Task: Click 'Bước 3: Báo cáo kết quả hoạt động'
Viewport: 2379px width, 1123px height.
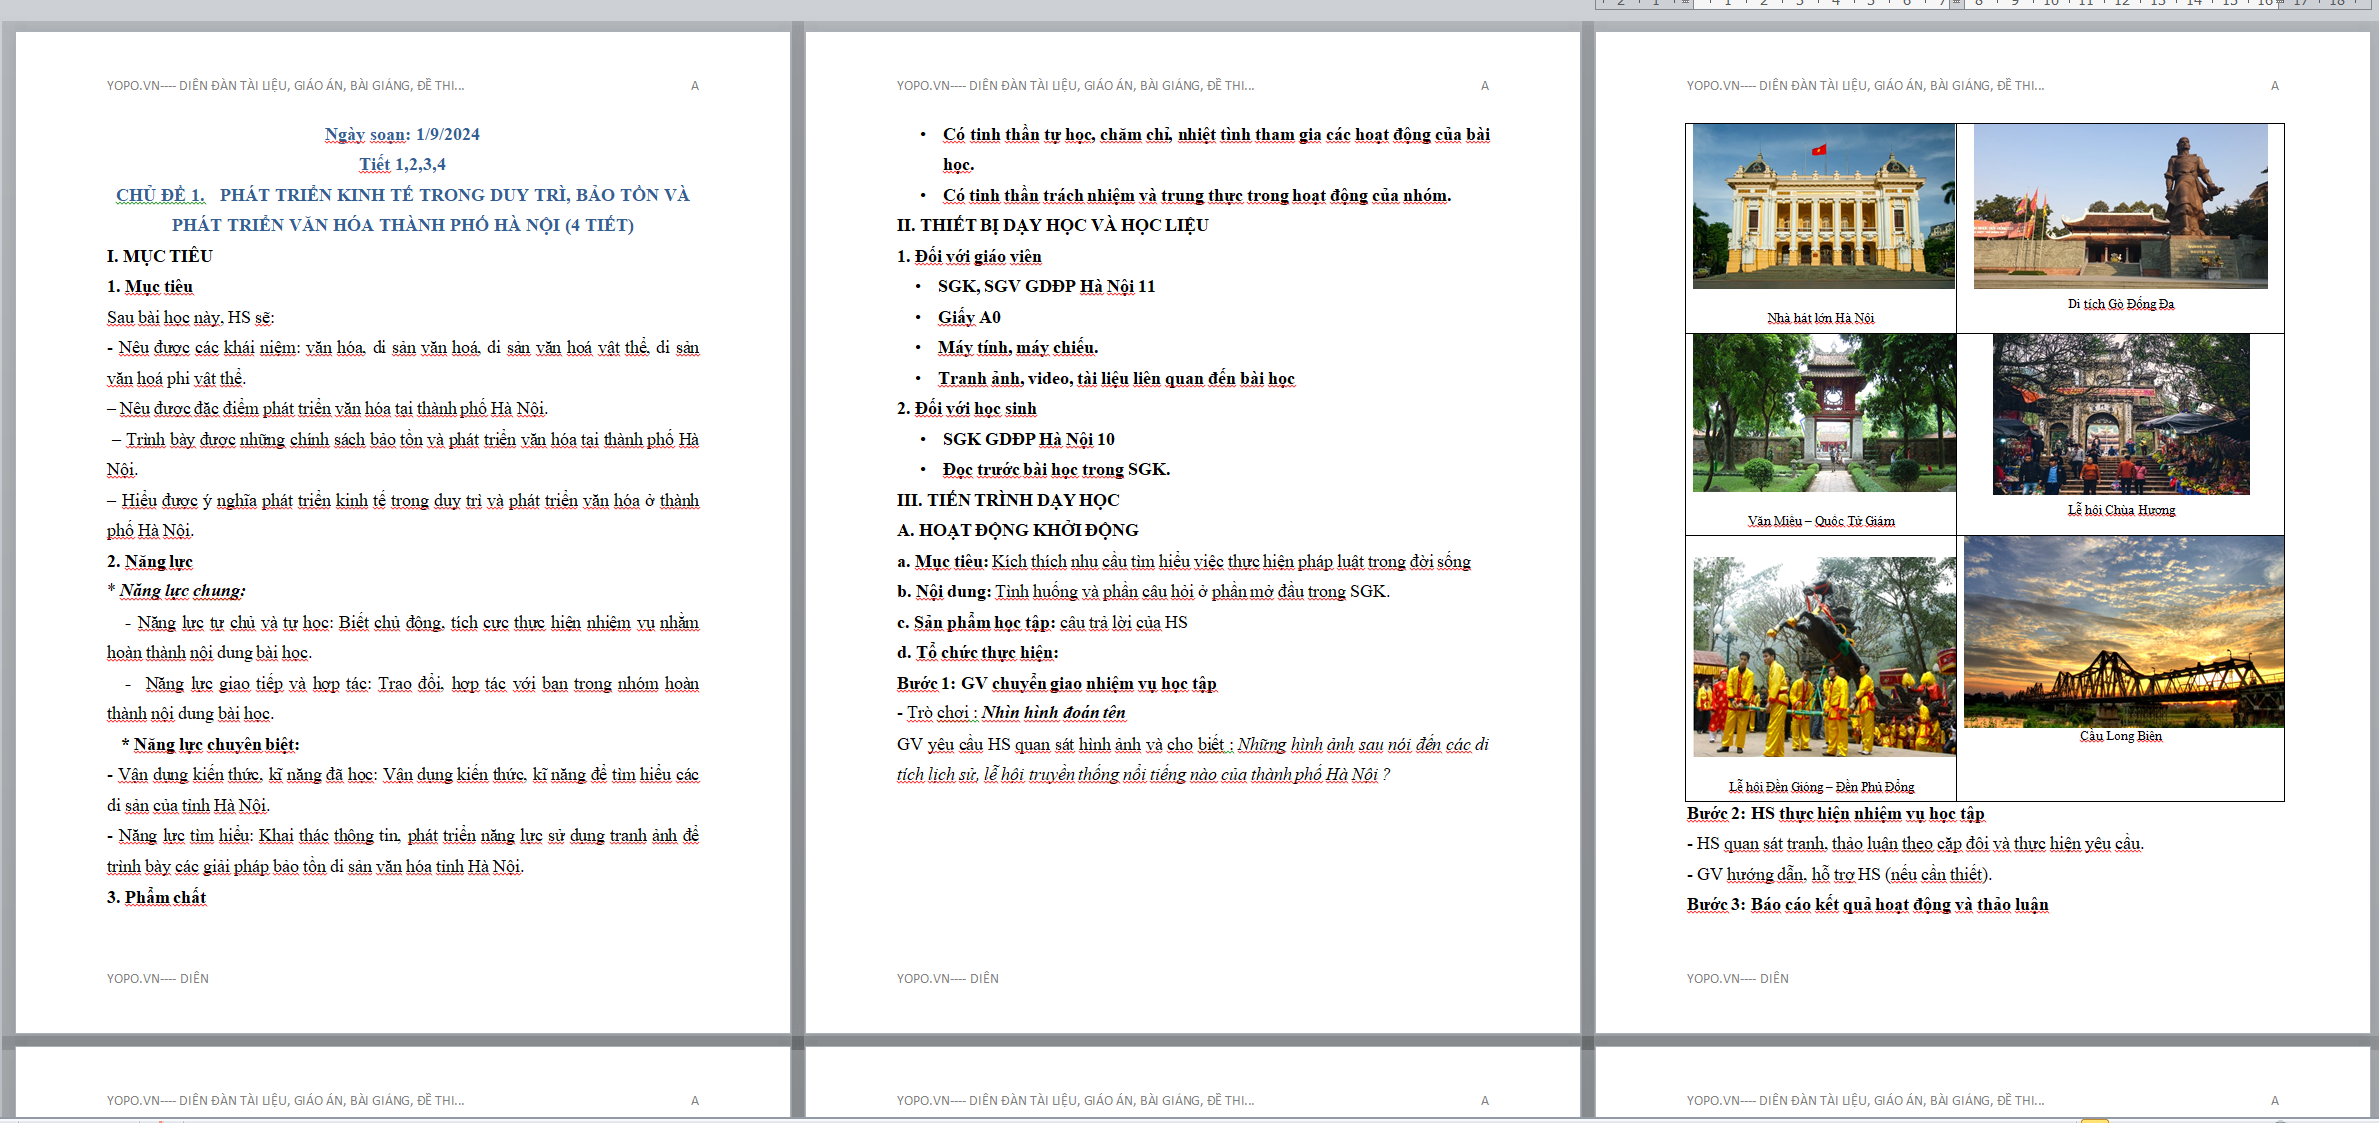Action: pyautogui.click(x=1867, y=904)
